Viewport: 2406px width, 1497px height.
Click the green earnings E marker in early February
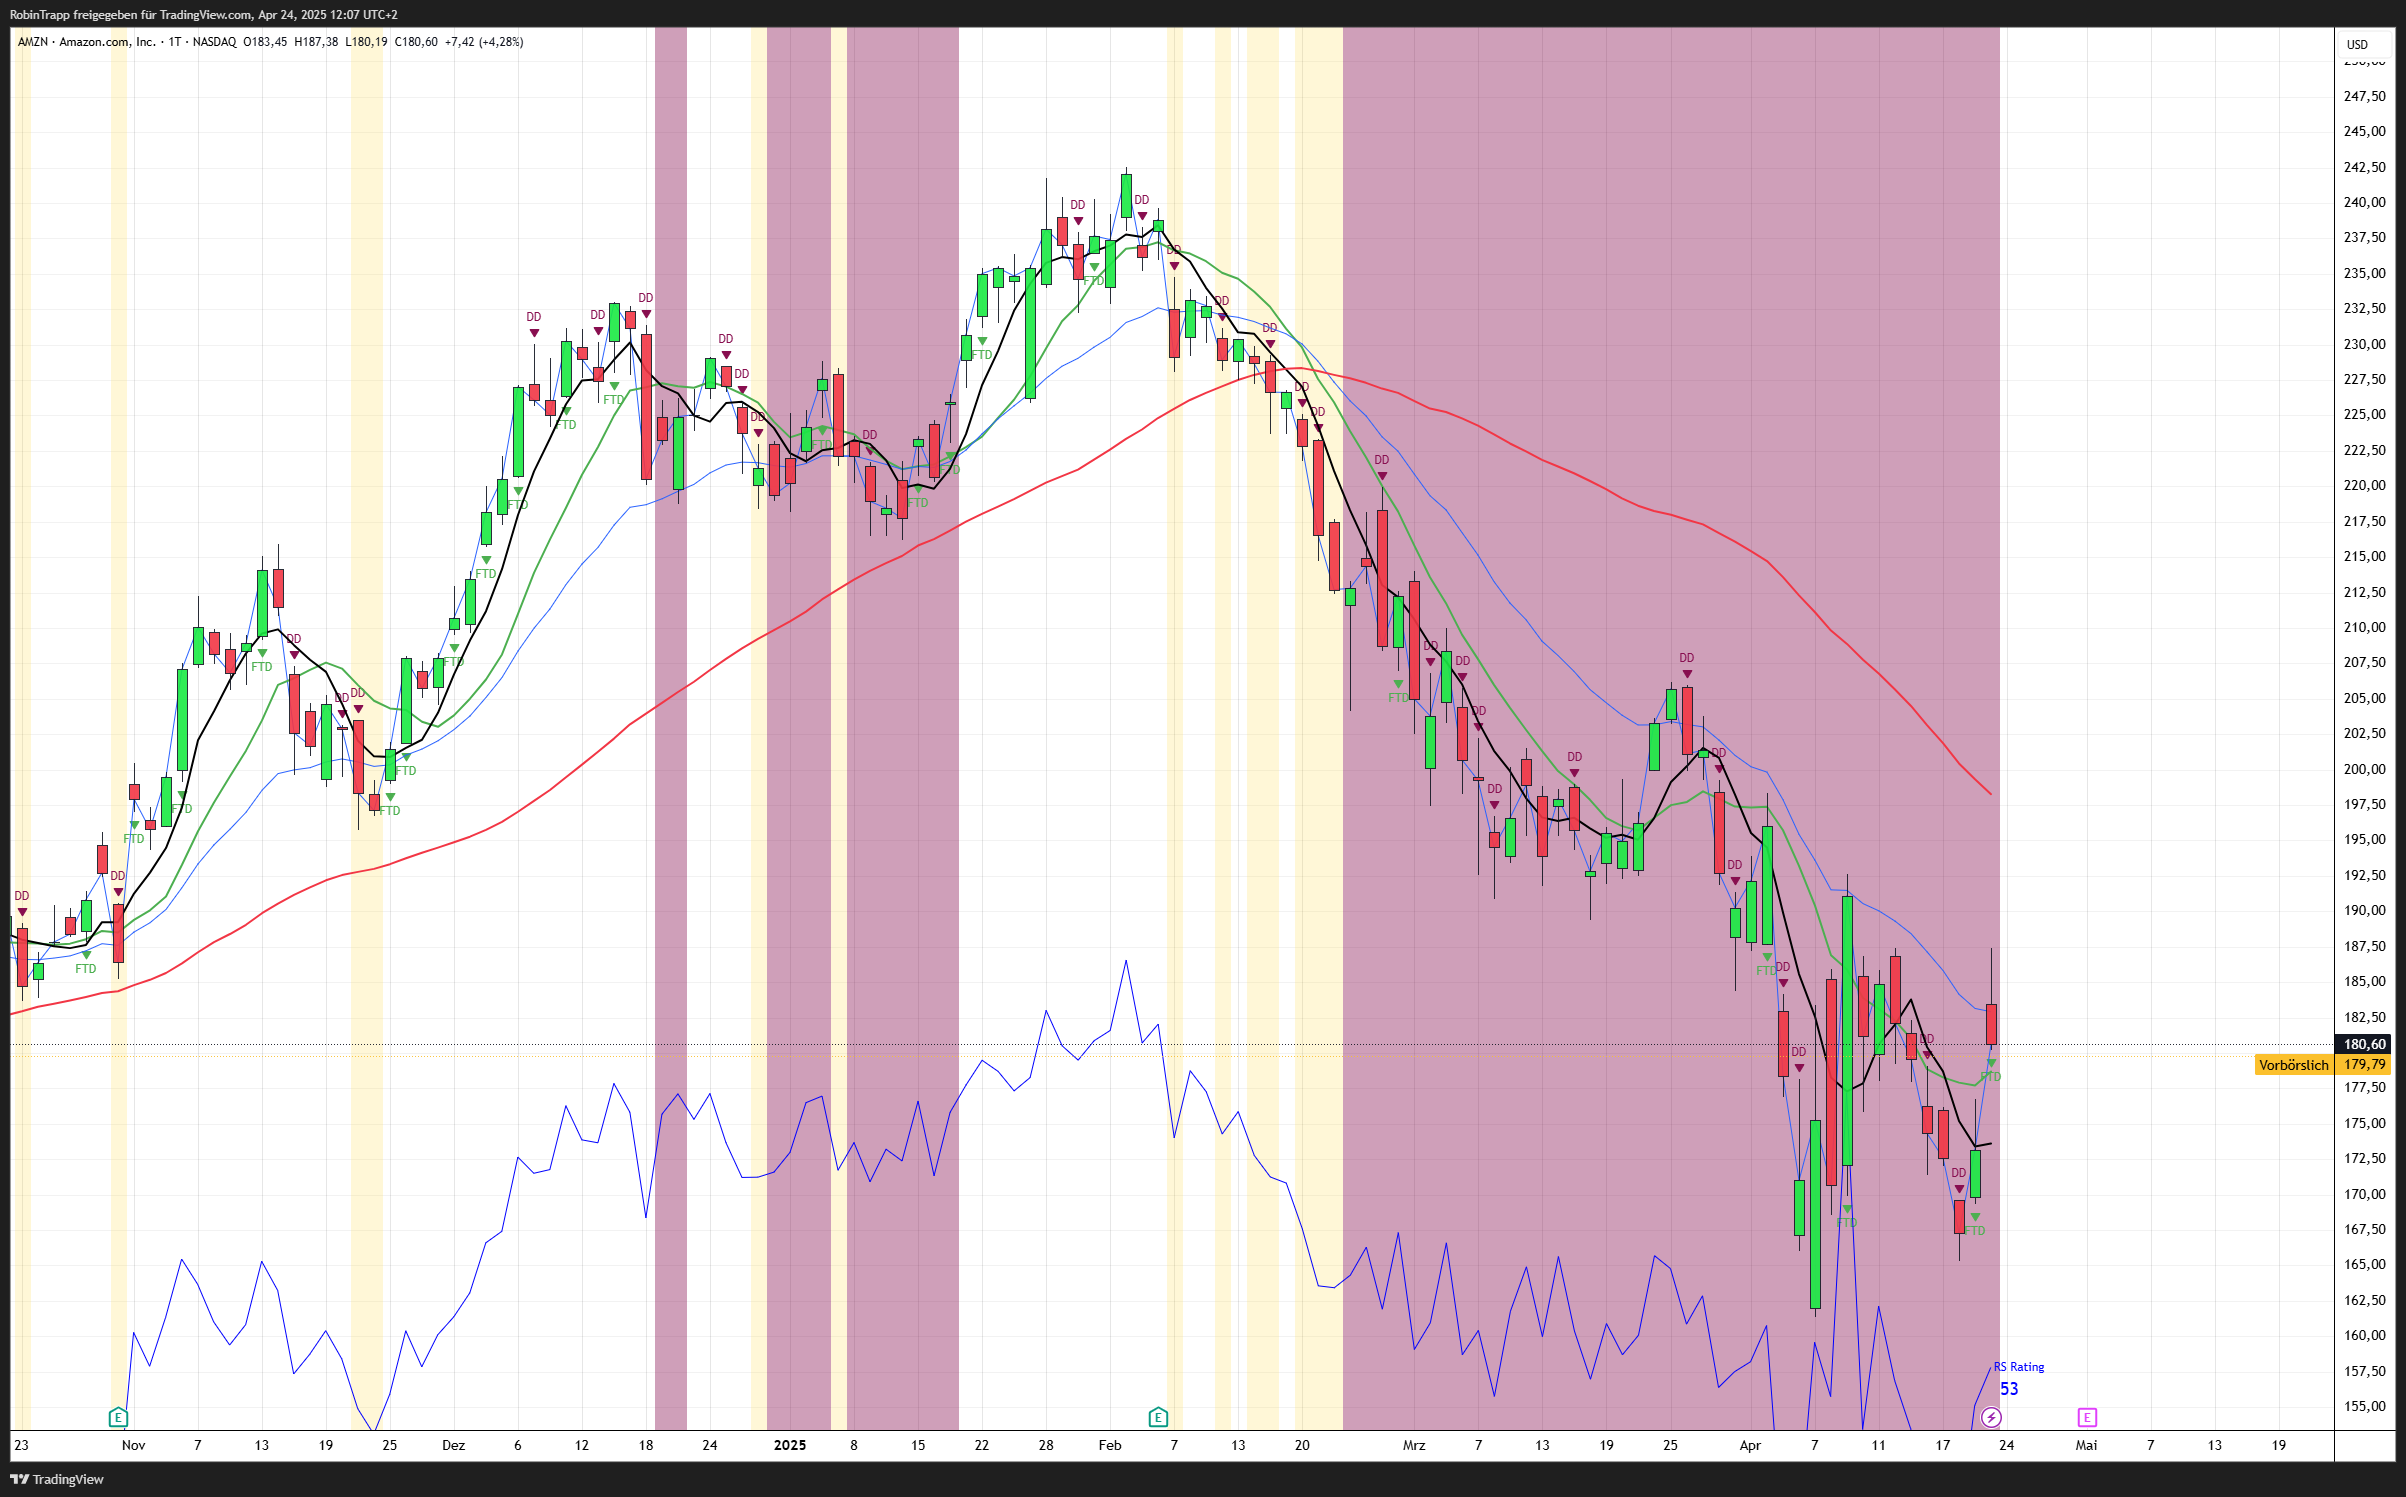(1158, 1417)
